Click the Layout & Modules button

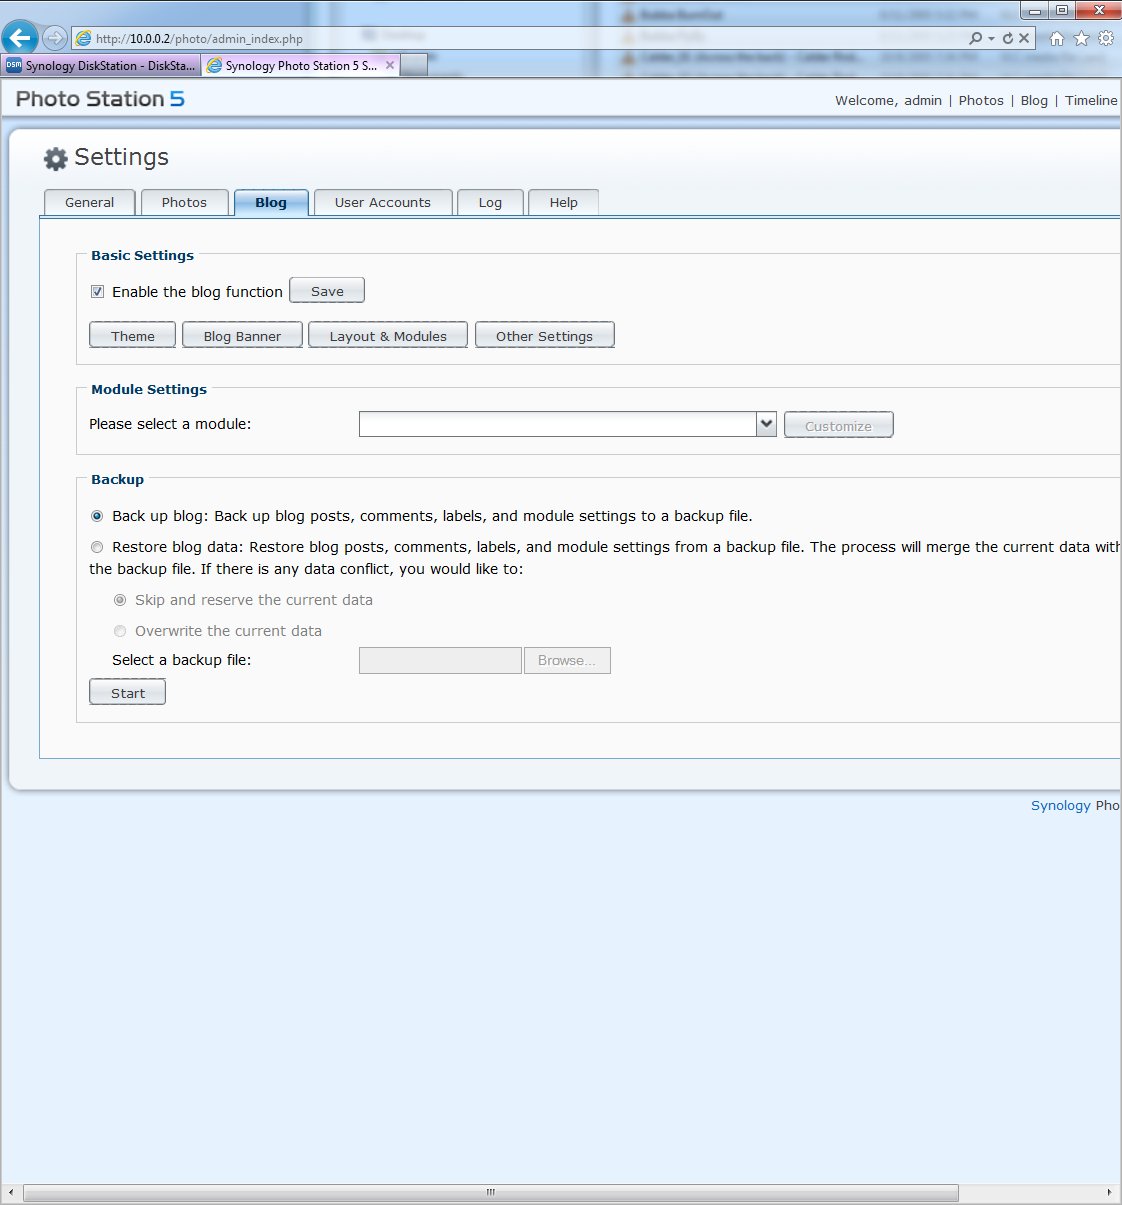[388, 336]
